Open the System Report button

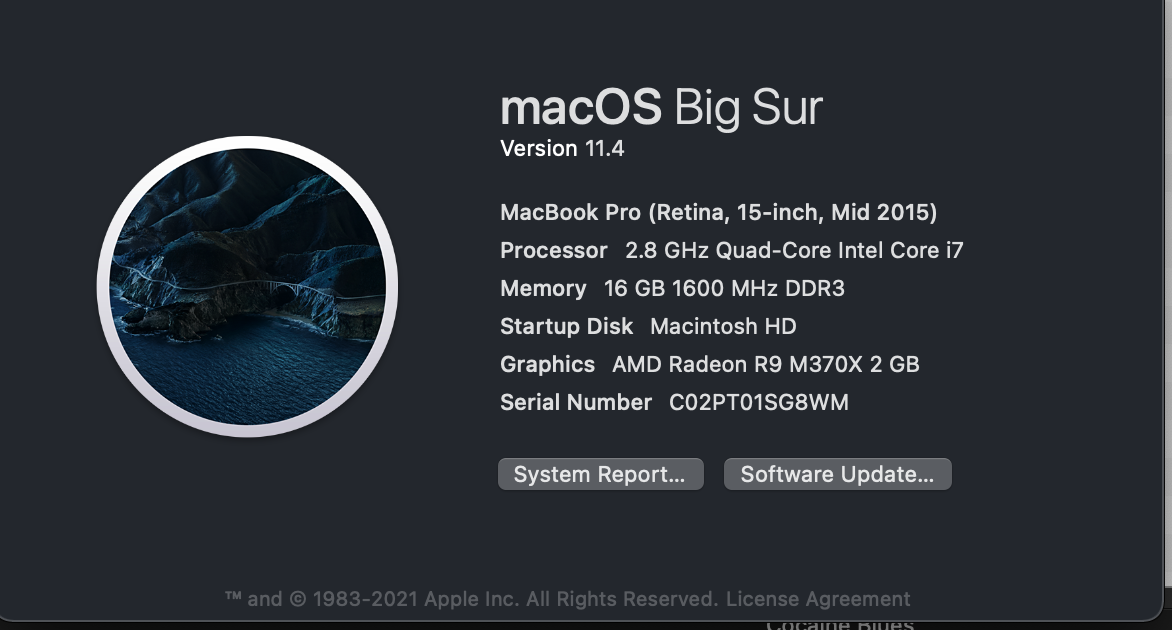600,474
